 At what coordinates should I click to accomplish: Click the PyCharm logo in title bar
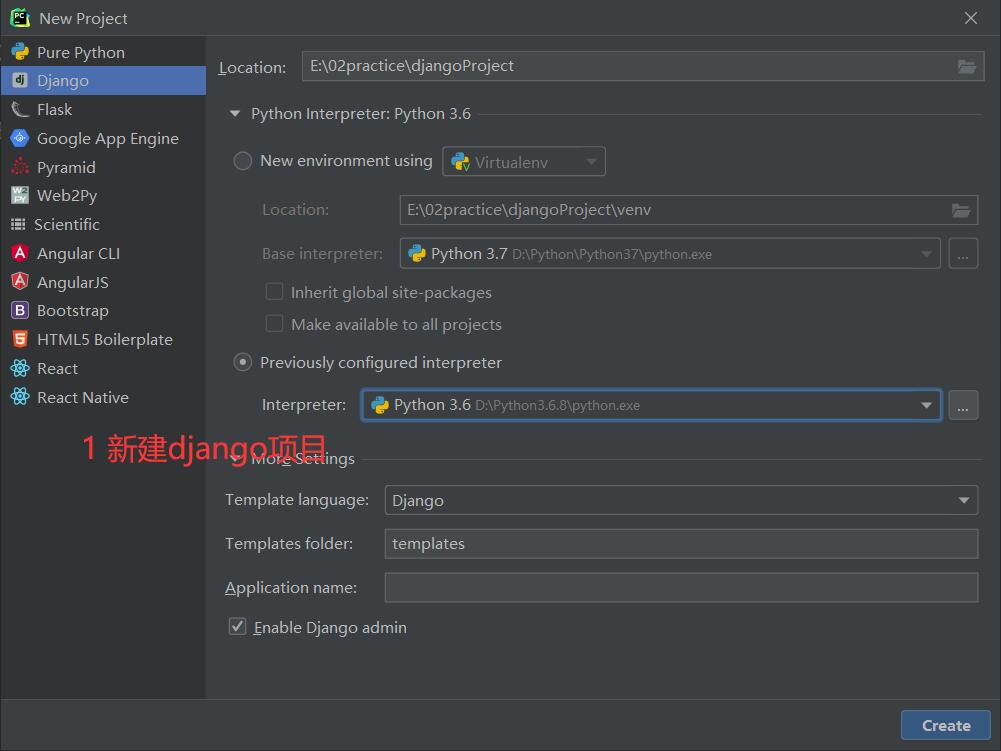(x=20, y=18)
